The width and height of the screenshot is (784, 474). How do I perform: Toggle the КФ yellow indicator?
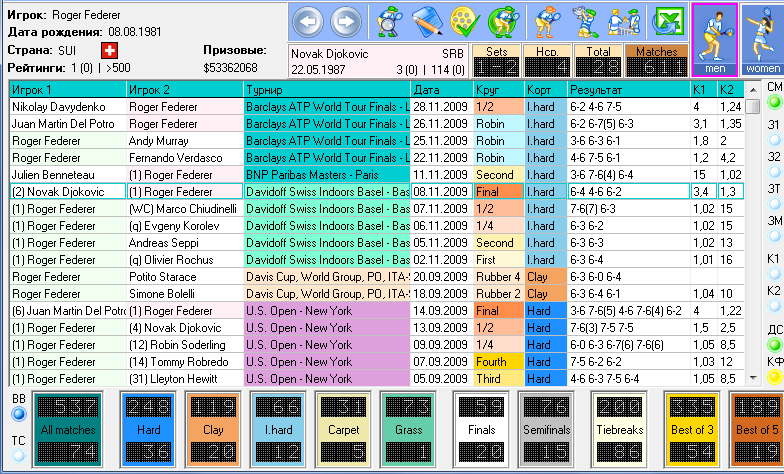pyautogui.click(x=774, y=377)
